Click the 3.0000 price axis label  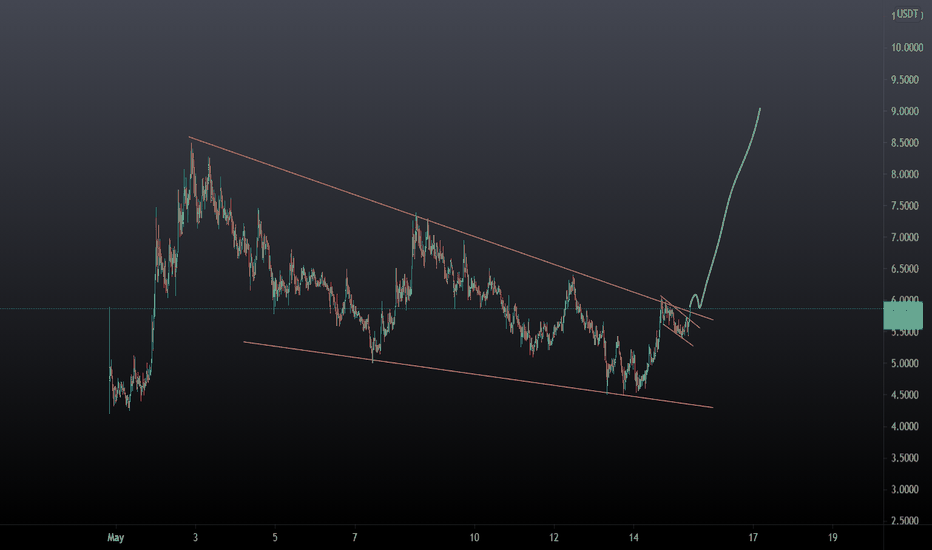click(x=904, y=489)
